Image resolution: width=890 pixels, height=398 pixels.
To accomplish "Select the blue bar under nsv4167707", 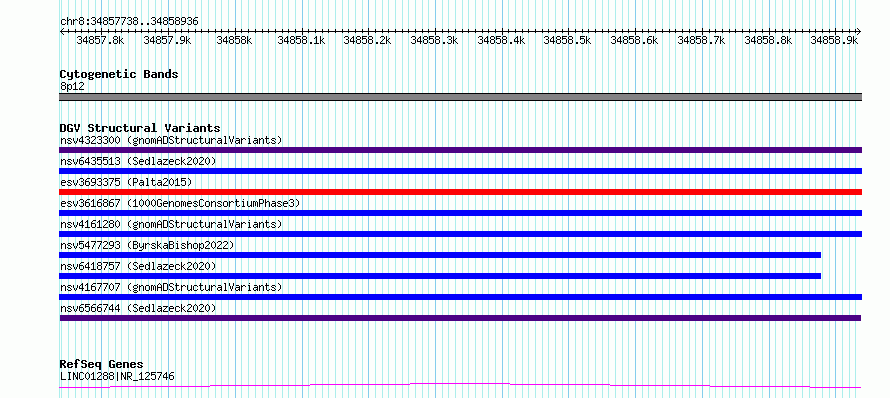I will click(460, 297).
